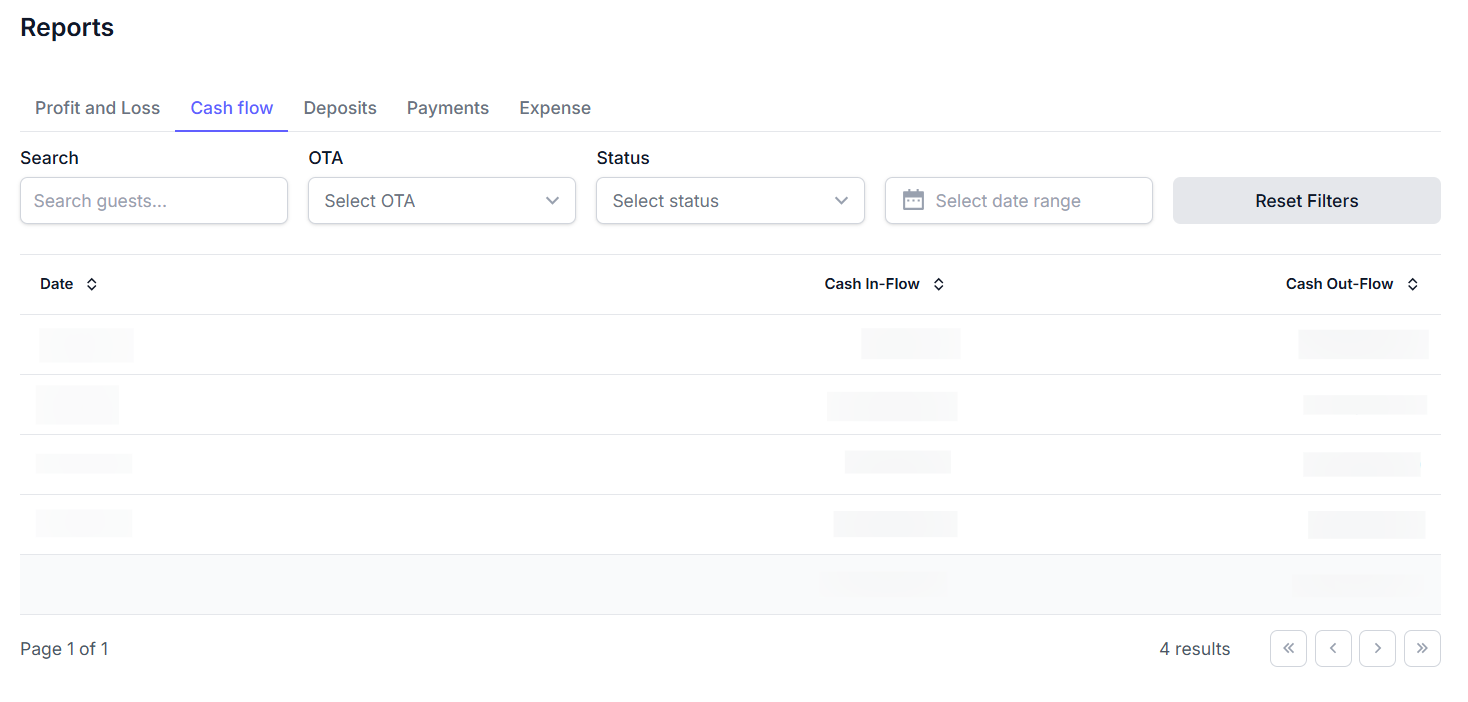Click the calendar icon in date range field

tap(913, 200)
